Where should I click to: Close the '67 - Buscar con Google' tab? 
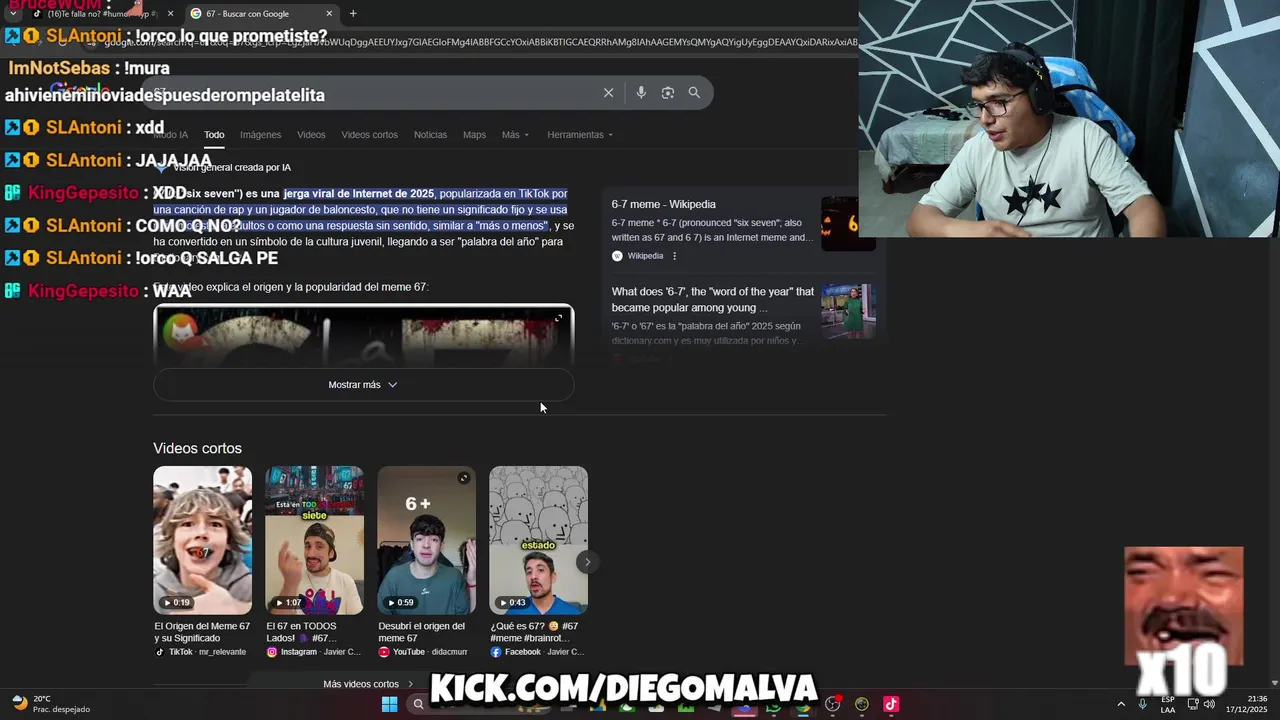tap(329, 14)
